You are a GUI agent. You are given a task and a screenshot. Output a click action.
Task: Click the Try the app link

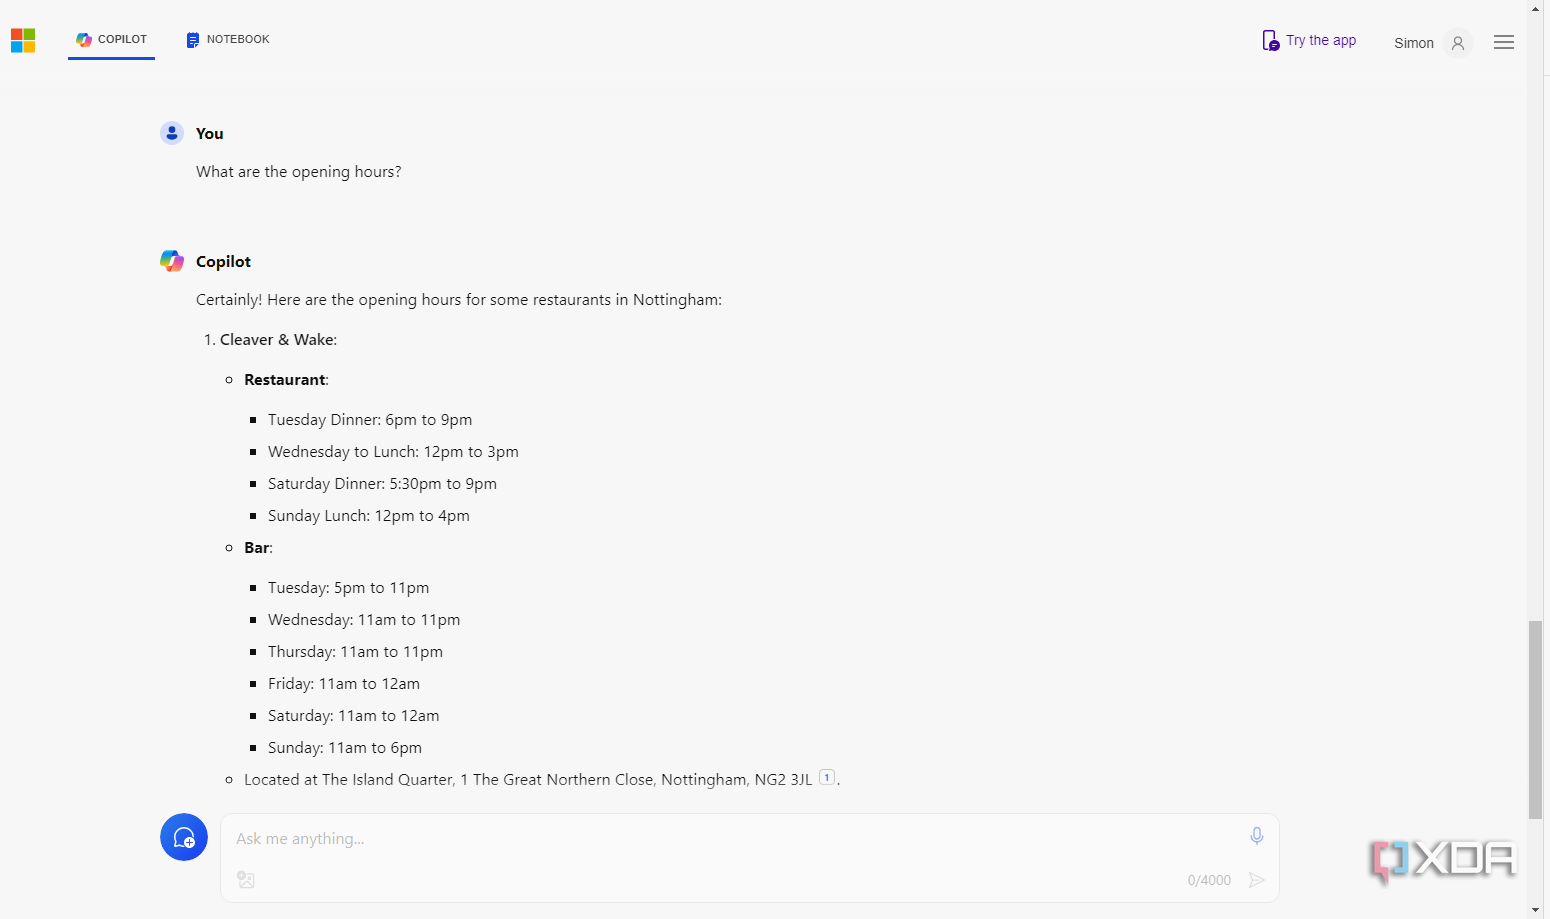click(x=1309, y=41)
